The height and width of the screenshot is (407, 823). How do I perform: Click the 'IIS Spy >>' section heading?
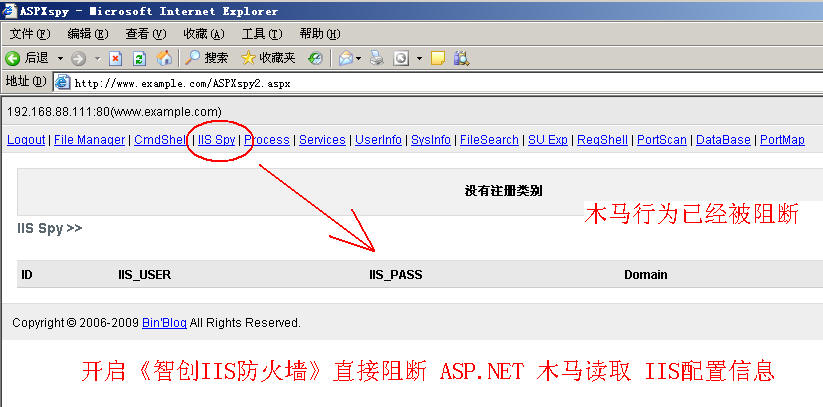point(50,228)
